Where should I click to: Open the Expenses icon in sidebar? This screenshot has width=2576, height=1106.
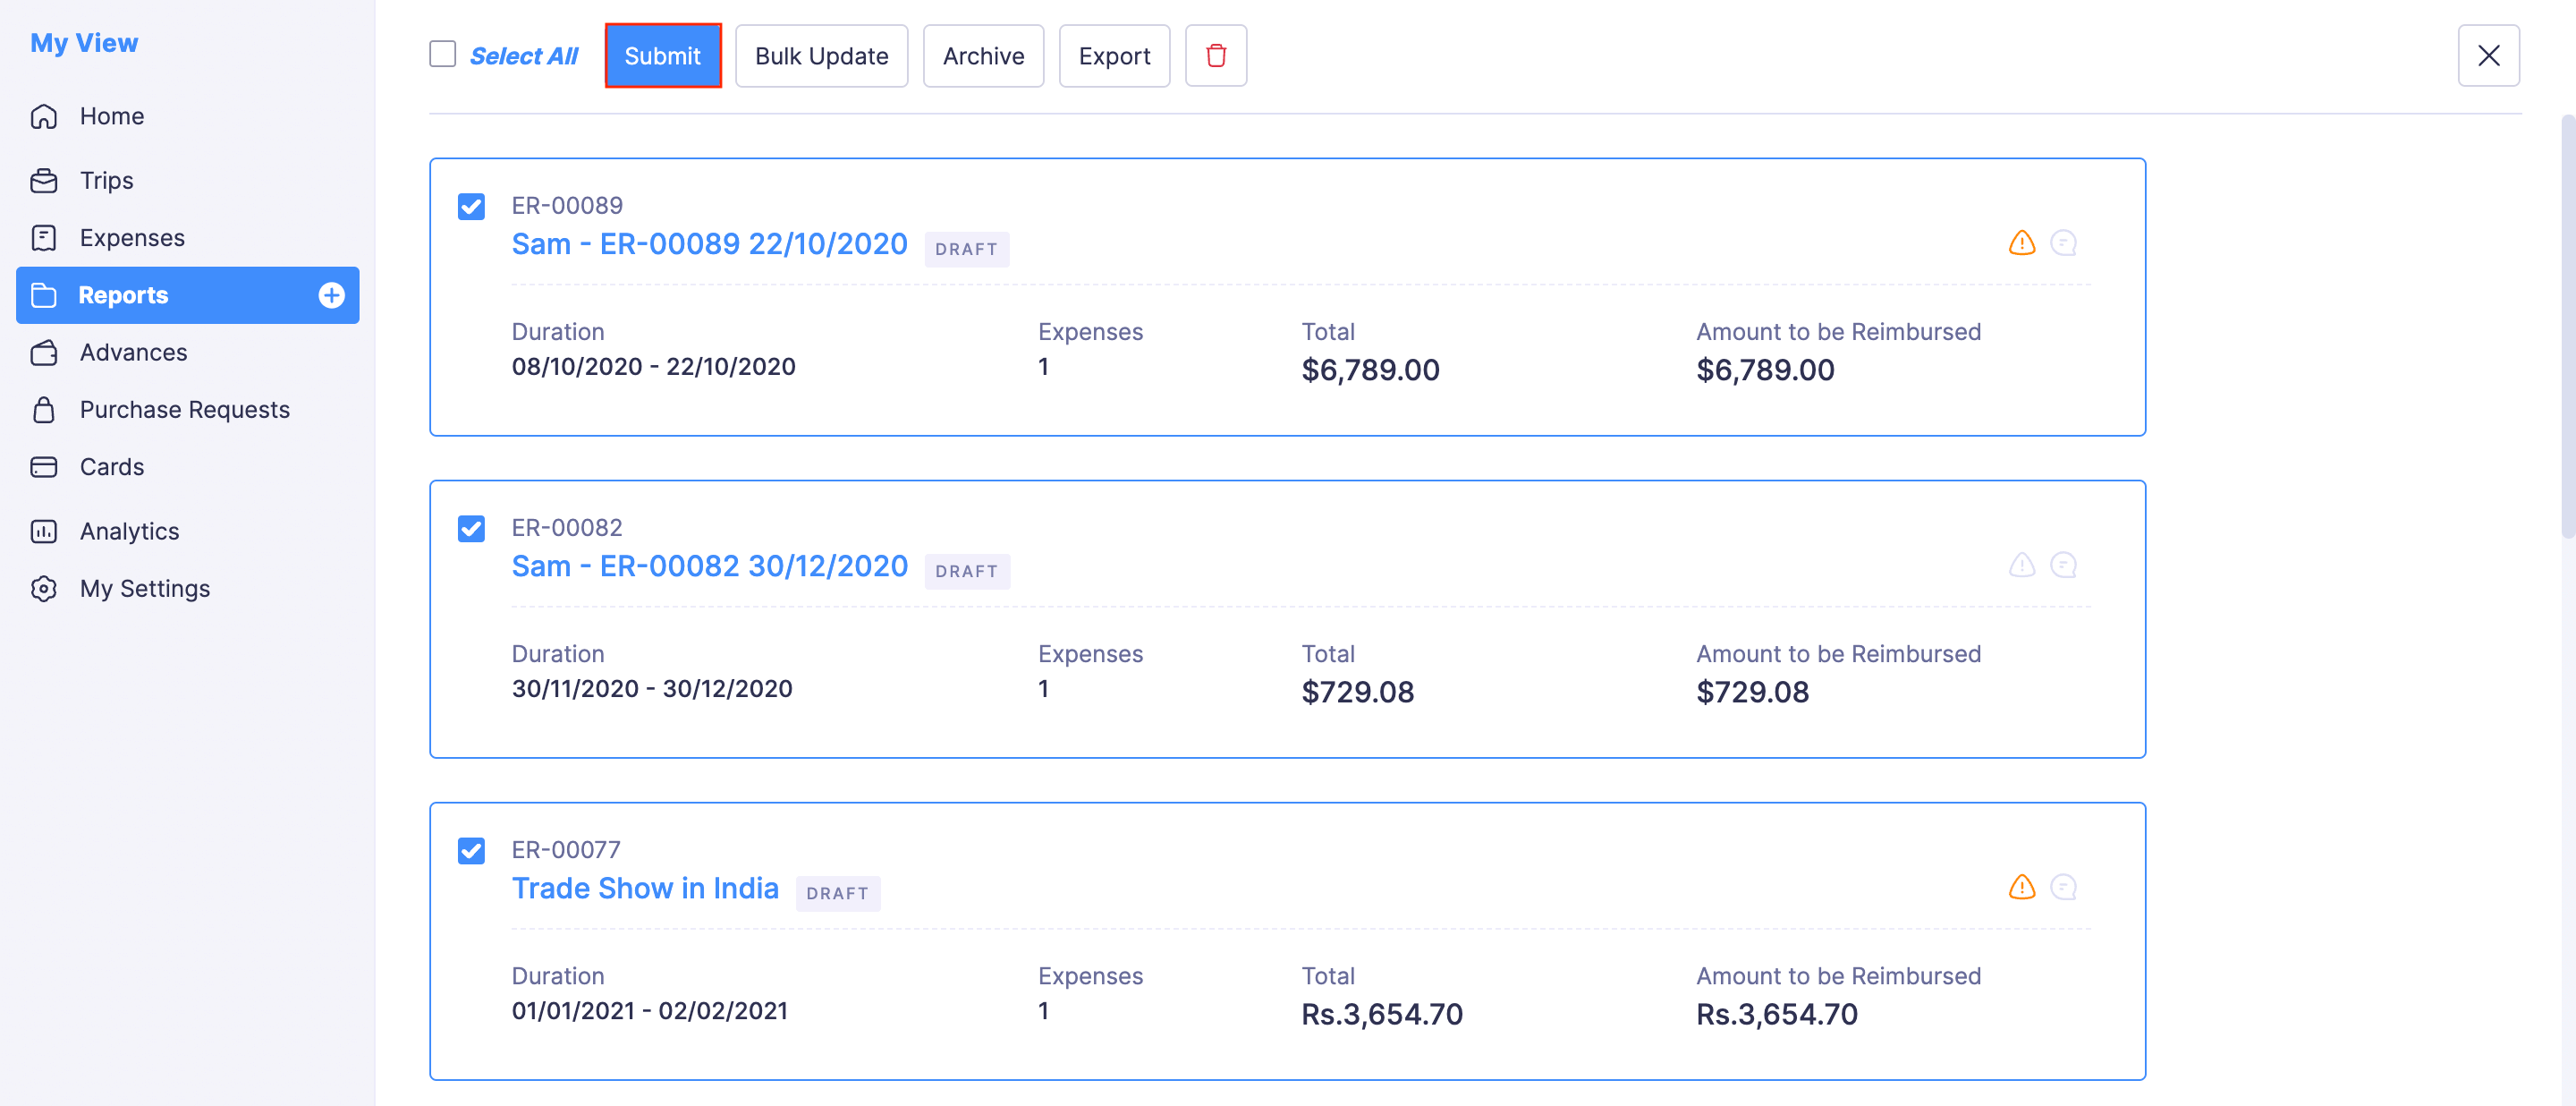click(x=44, y=238)
